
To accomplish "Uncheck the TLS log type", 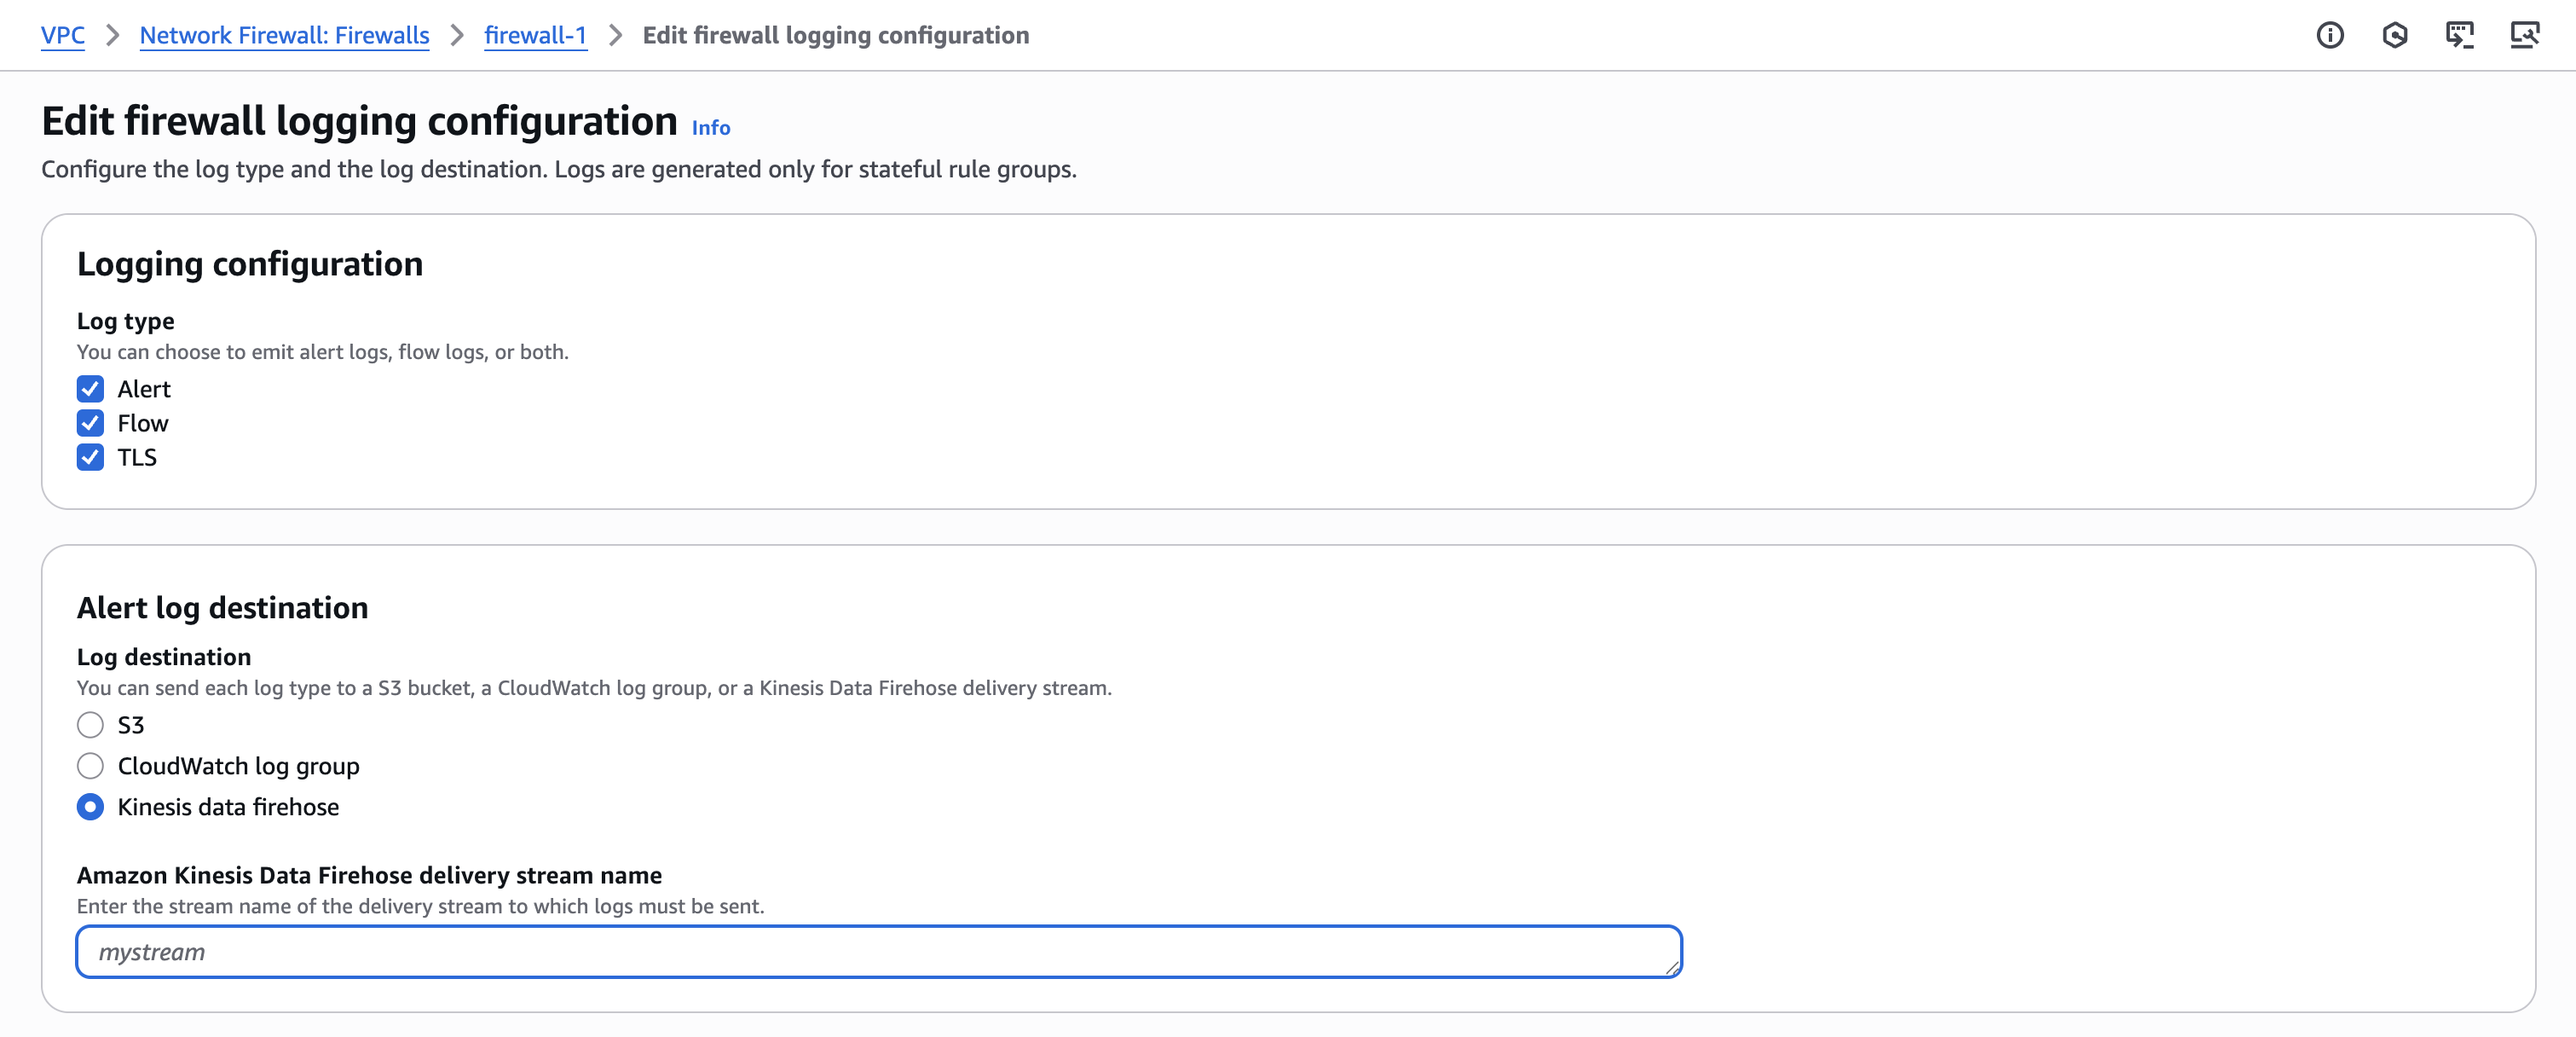I will pos(90,458).
